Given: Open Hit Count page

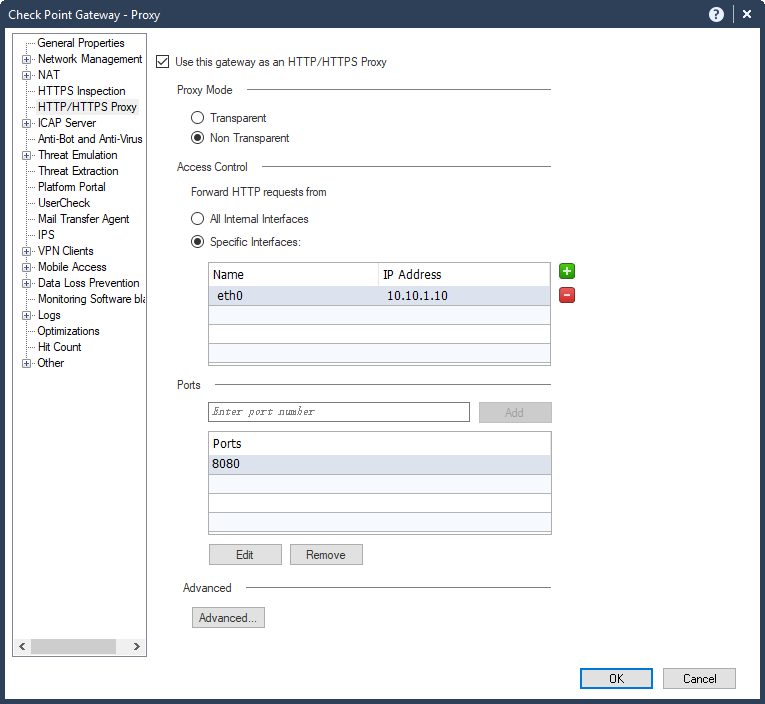Looking at the screenshot, I should (x=60, y=347).
